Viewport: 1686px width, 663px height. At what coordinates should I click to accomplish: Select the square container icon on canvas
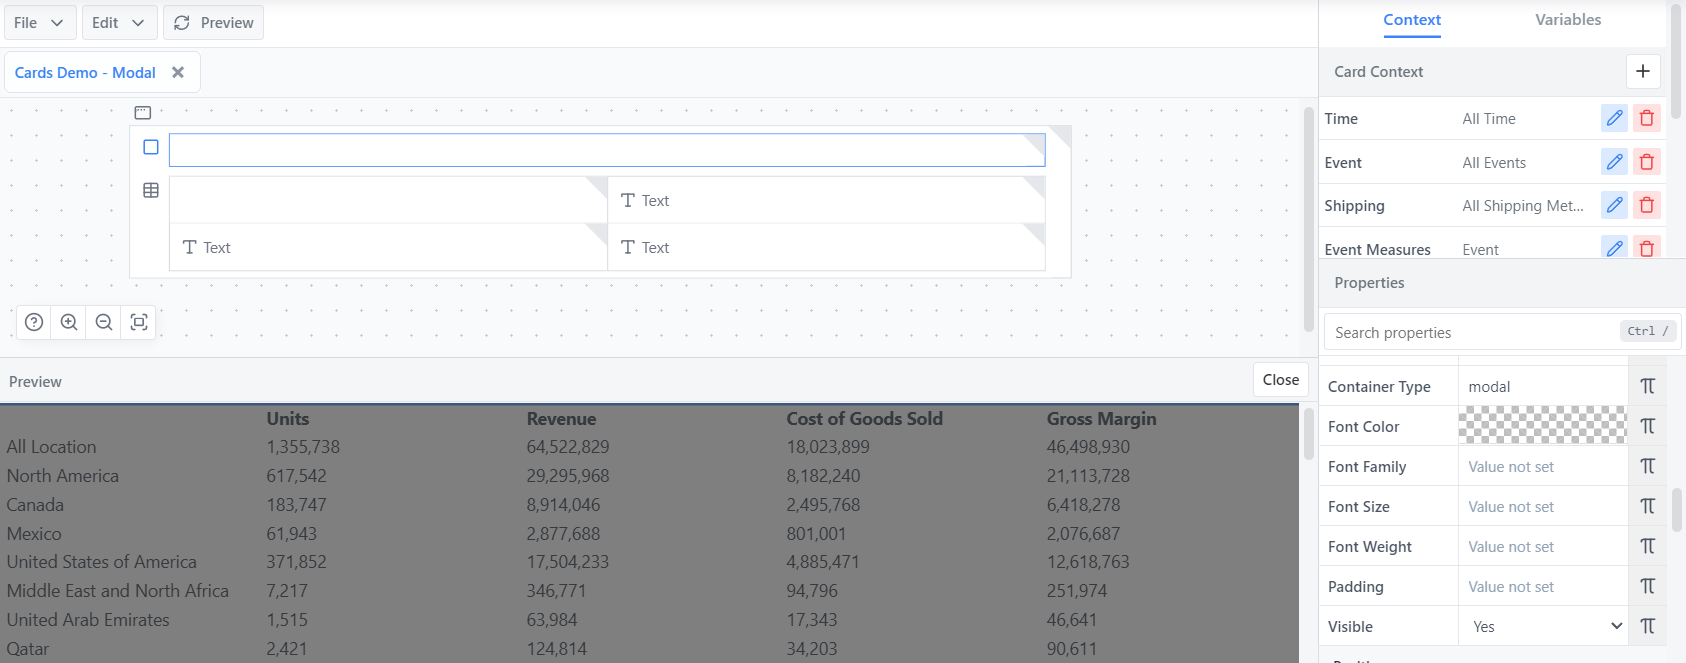(x=151, y=147)
